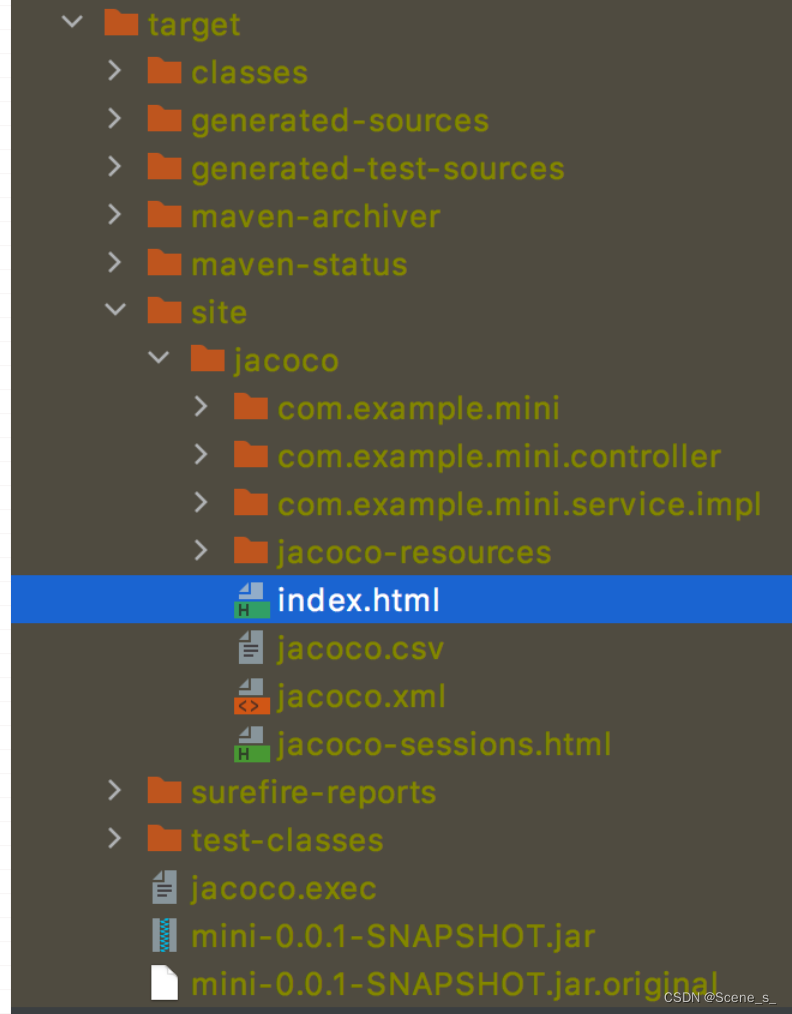Expand the maven-archiver folder chevron
The image size is (792, 1014).
click(115, 214)
